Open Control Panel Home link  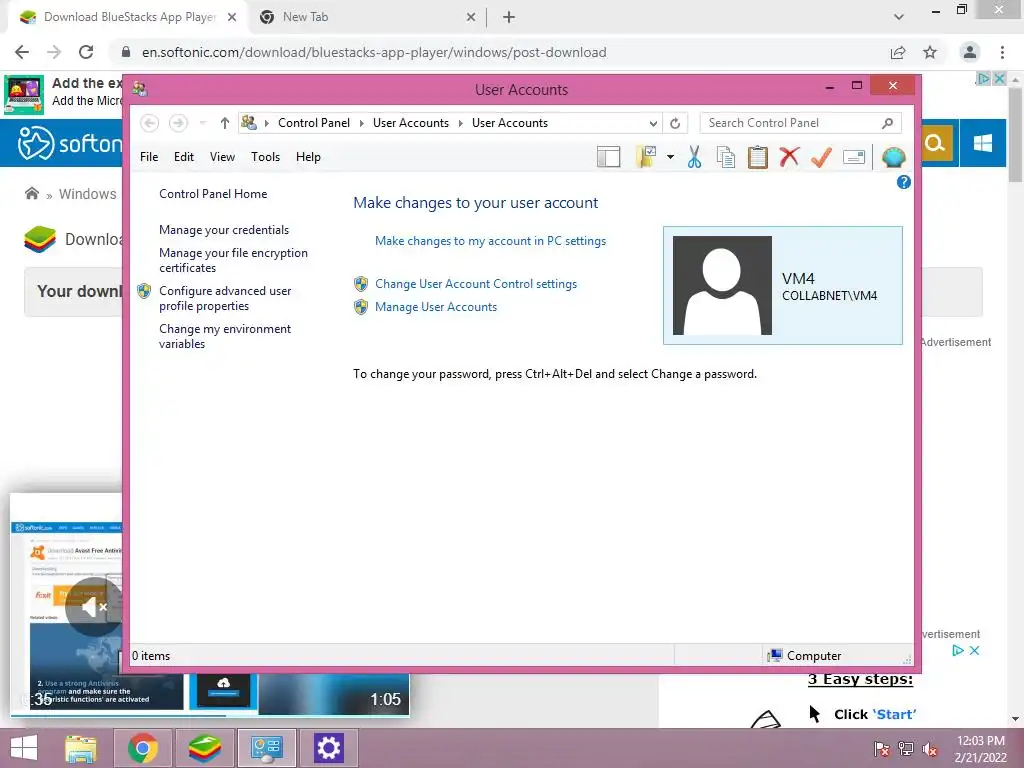point(213,194)
